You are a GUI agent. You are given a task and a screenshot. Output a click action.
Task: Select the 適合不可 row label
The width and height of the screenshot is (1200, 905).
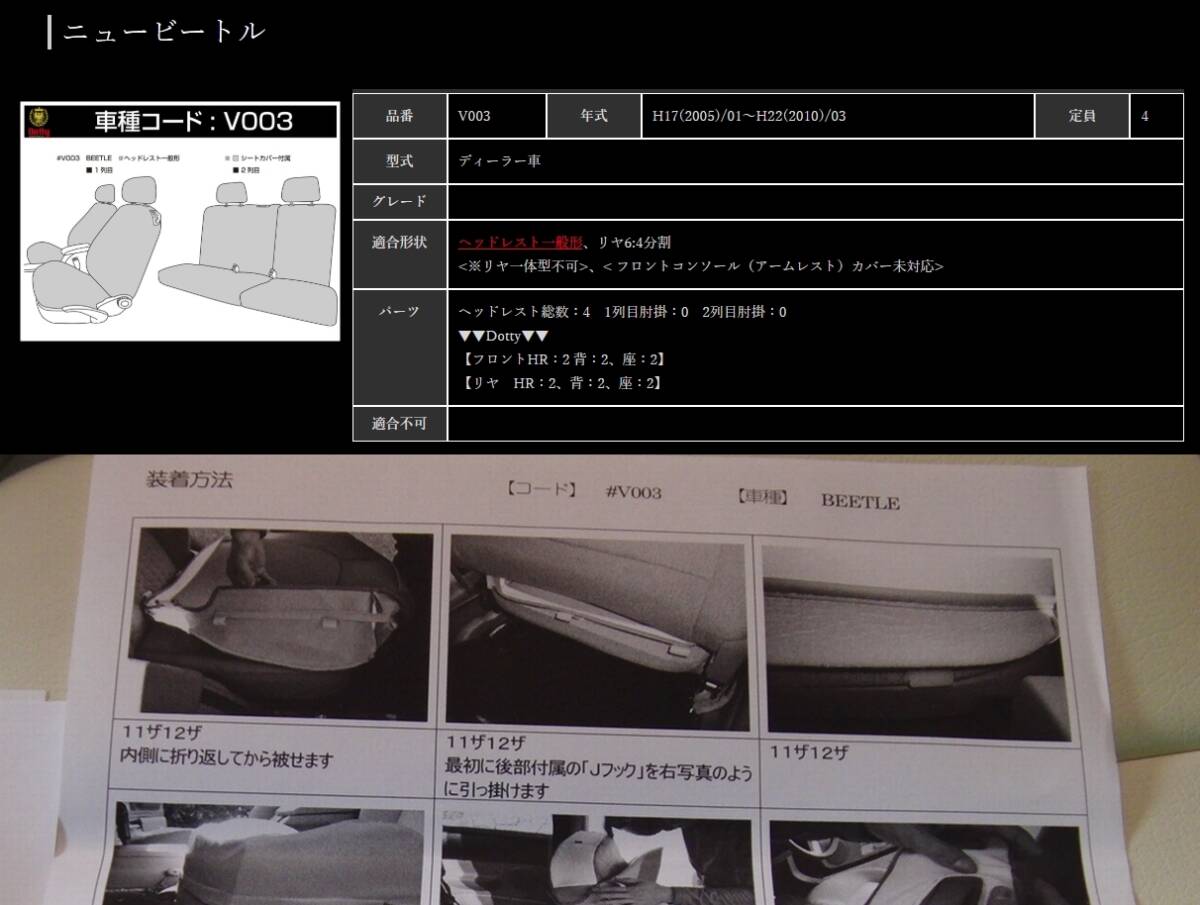(400, 423)
